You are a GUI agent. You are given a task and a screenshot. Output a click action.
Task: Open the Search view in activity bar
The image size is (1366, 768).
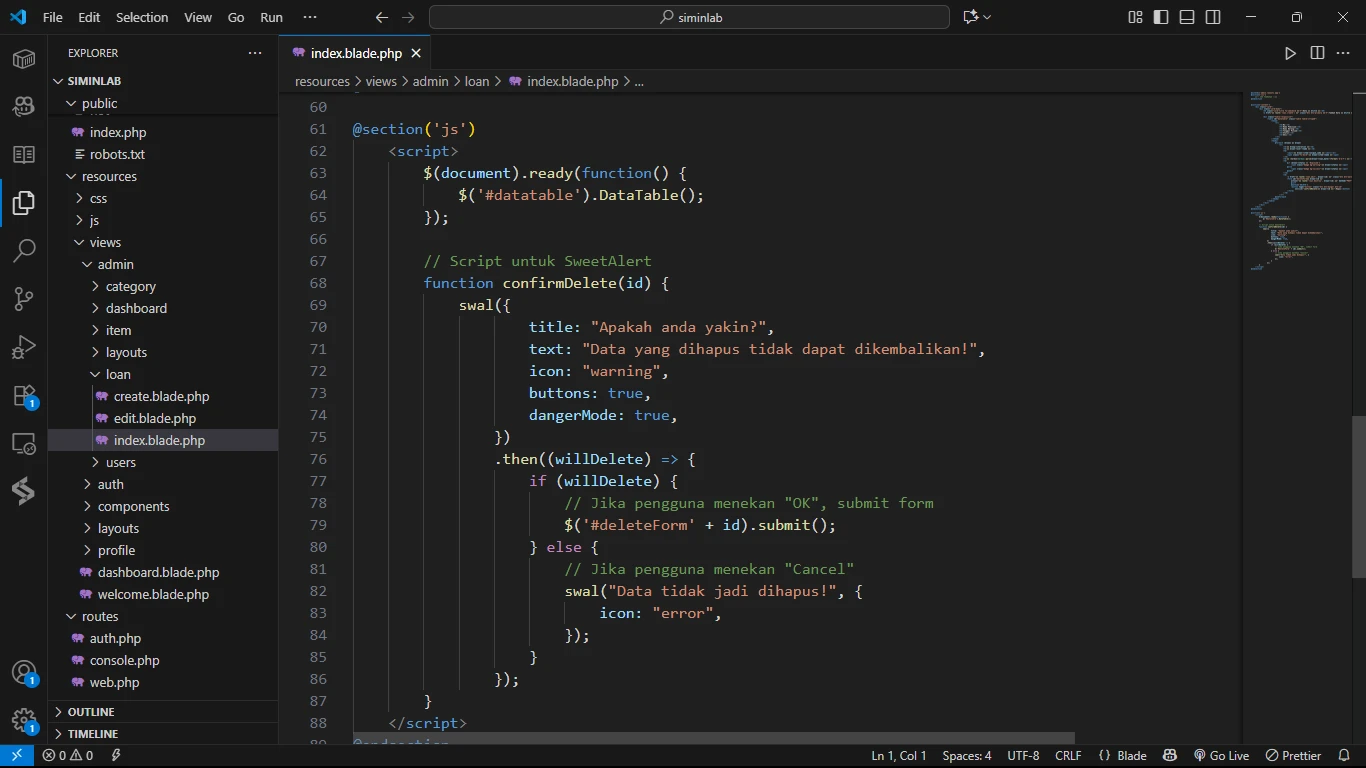pyautogui.click(x=24, y=251)
